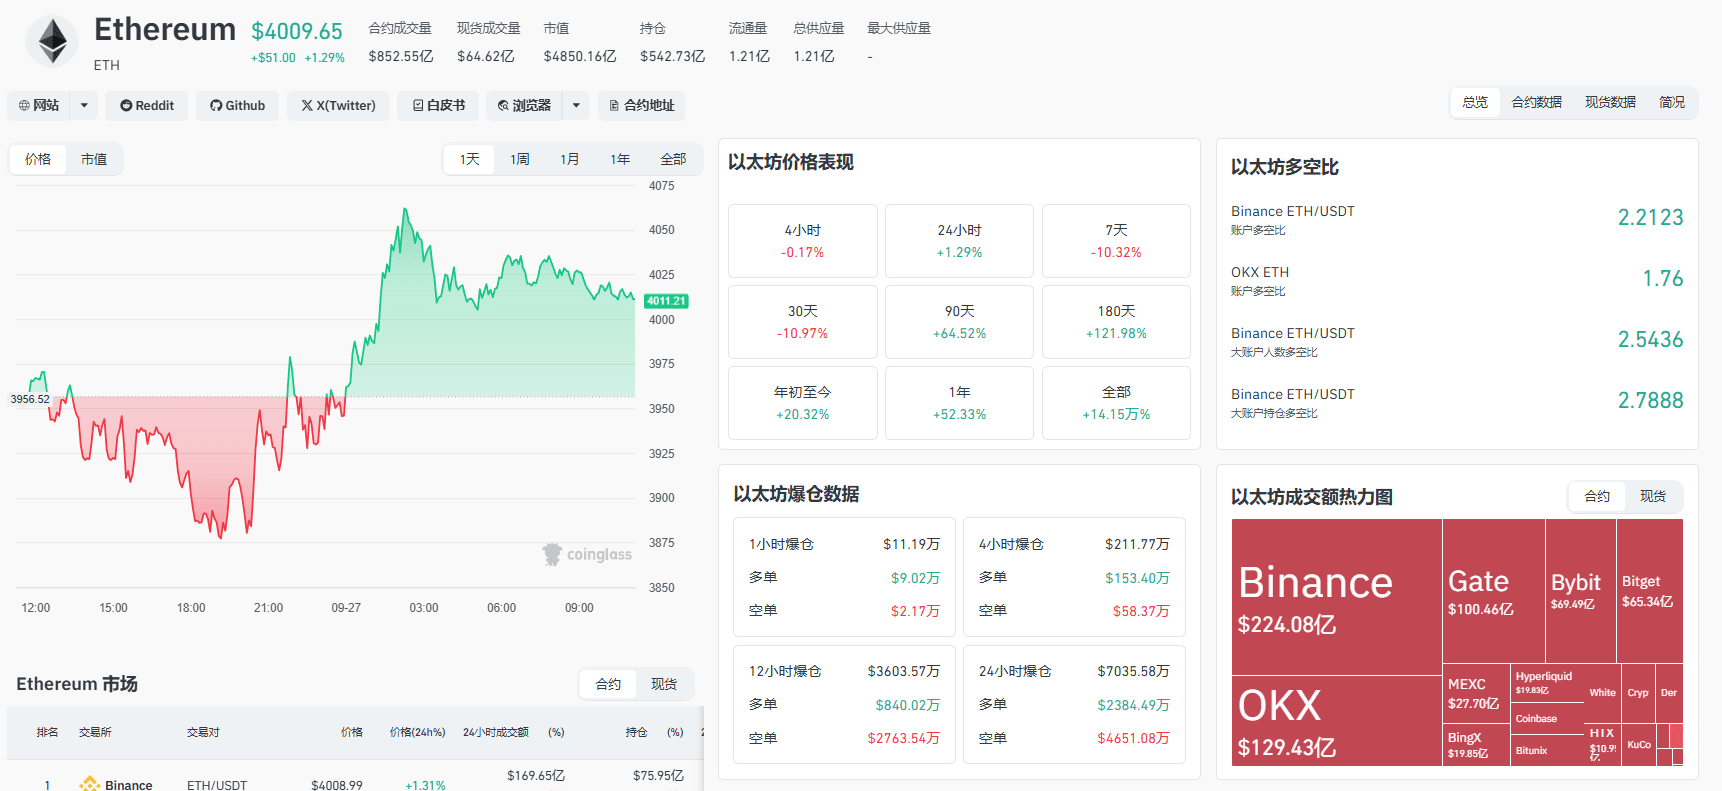Toggle Ethereum market list to 现货
Screen dimensions: 1722x791
click(x=664, y=684)
